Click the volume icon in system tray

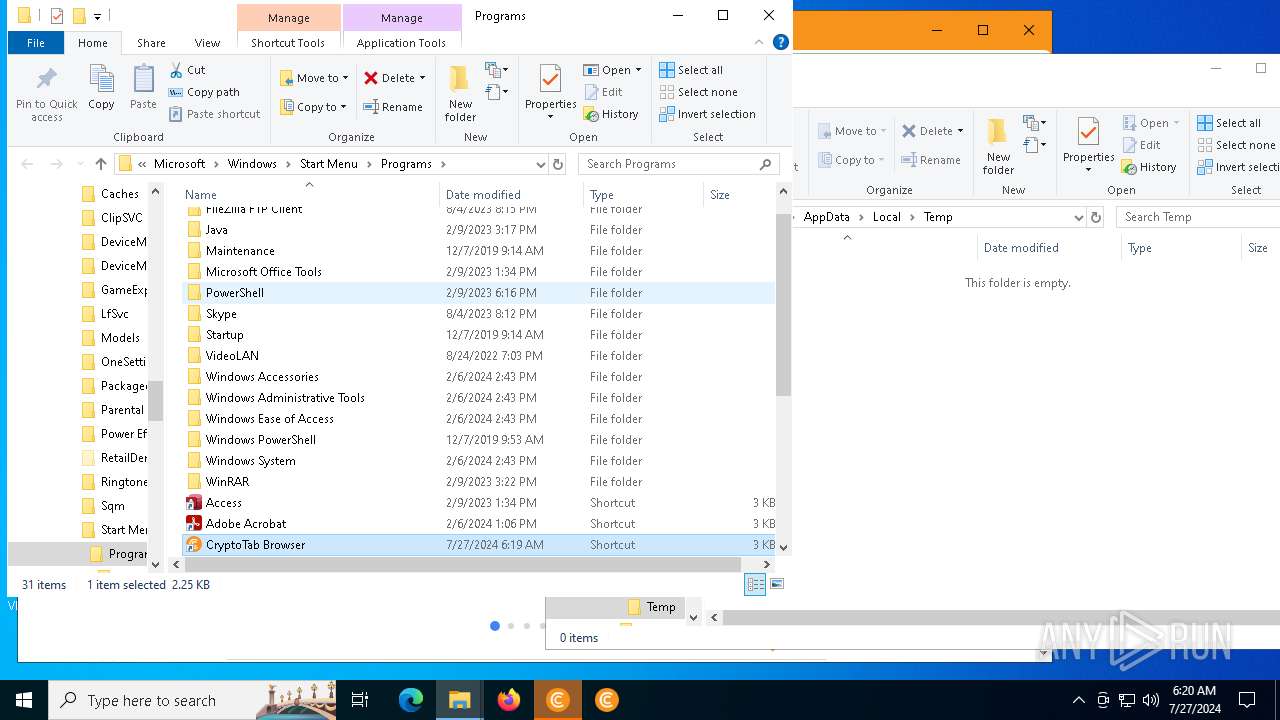click(1151, 701)
